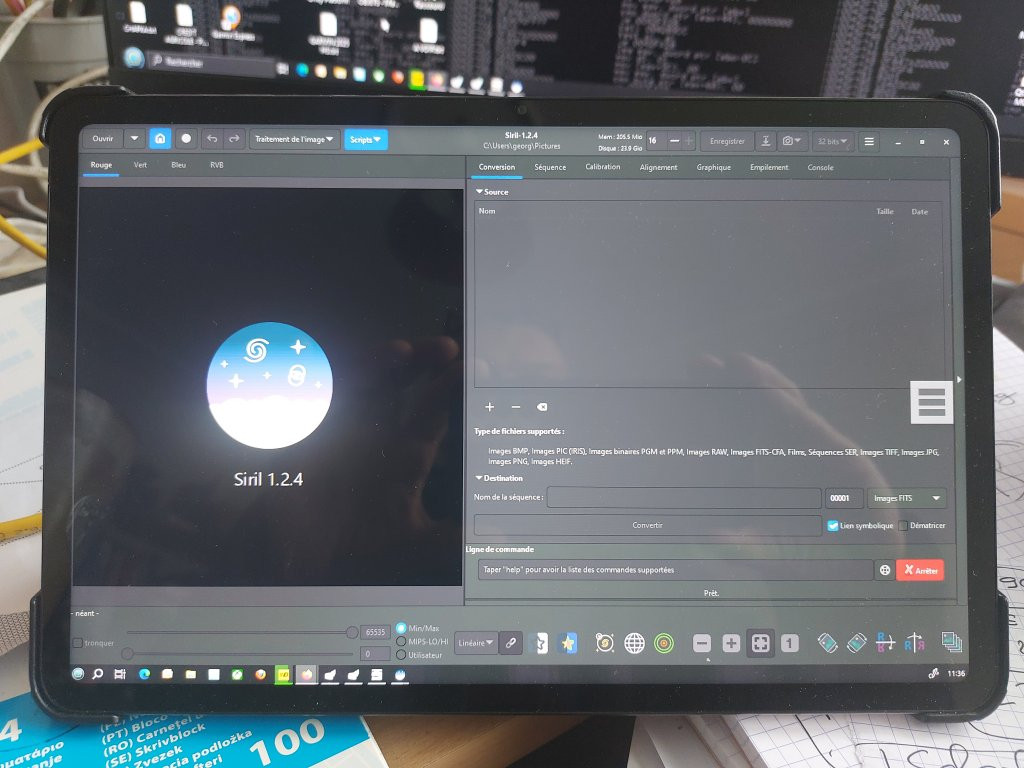Check the Dématricer checkbox
The width and height of the screenshot is (1024, 768).
tap(903, 526)
